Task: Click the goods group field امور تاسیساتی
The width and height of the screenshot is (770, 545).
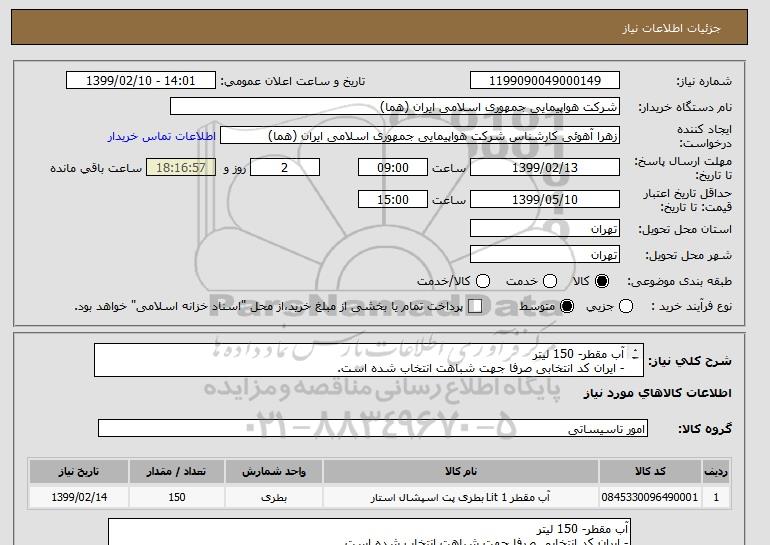Action: tap(373, 428)
